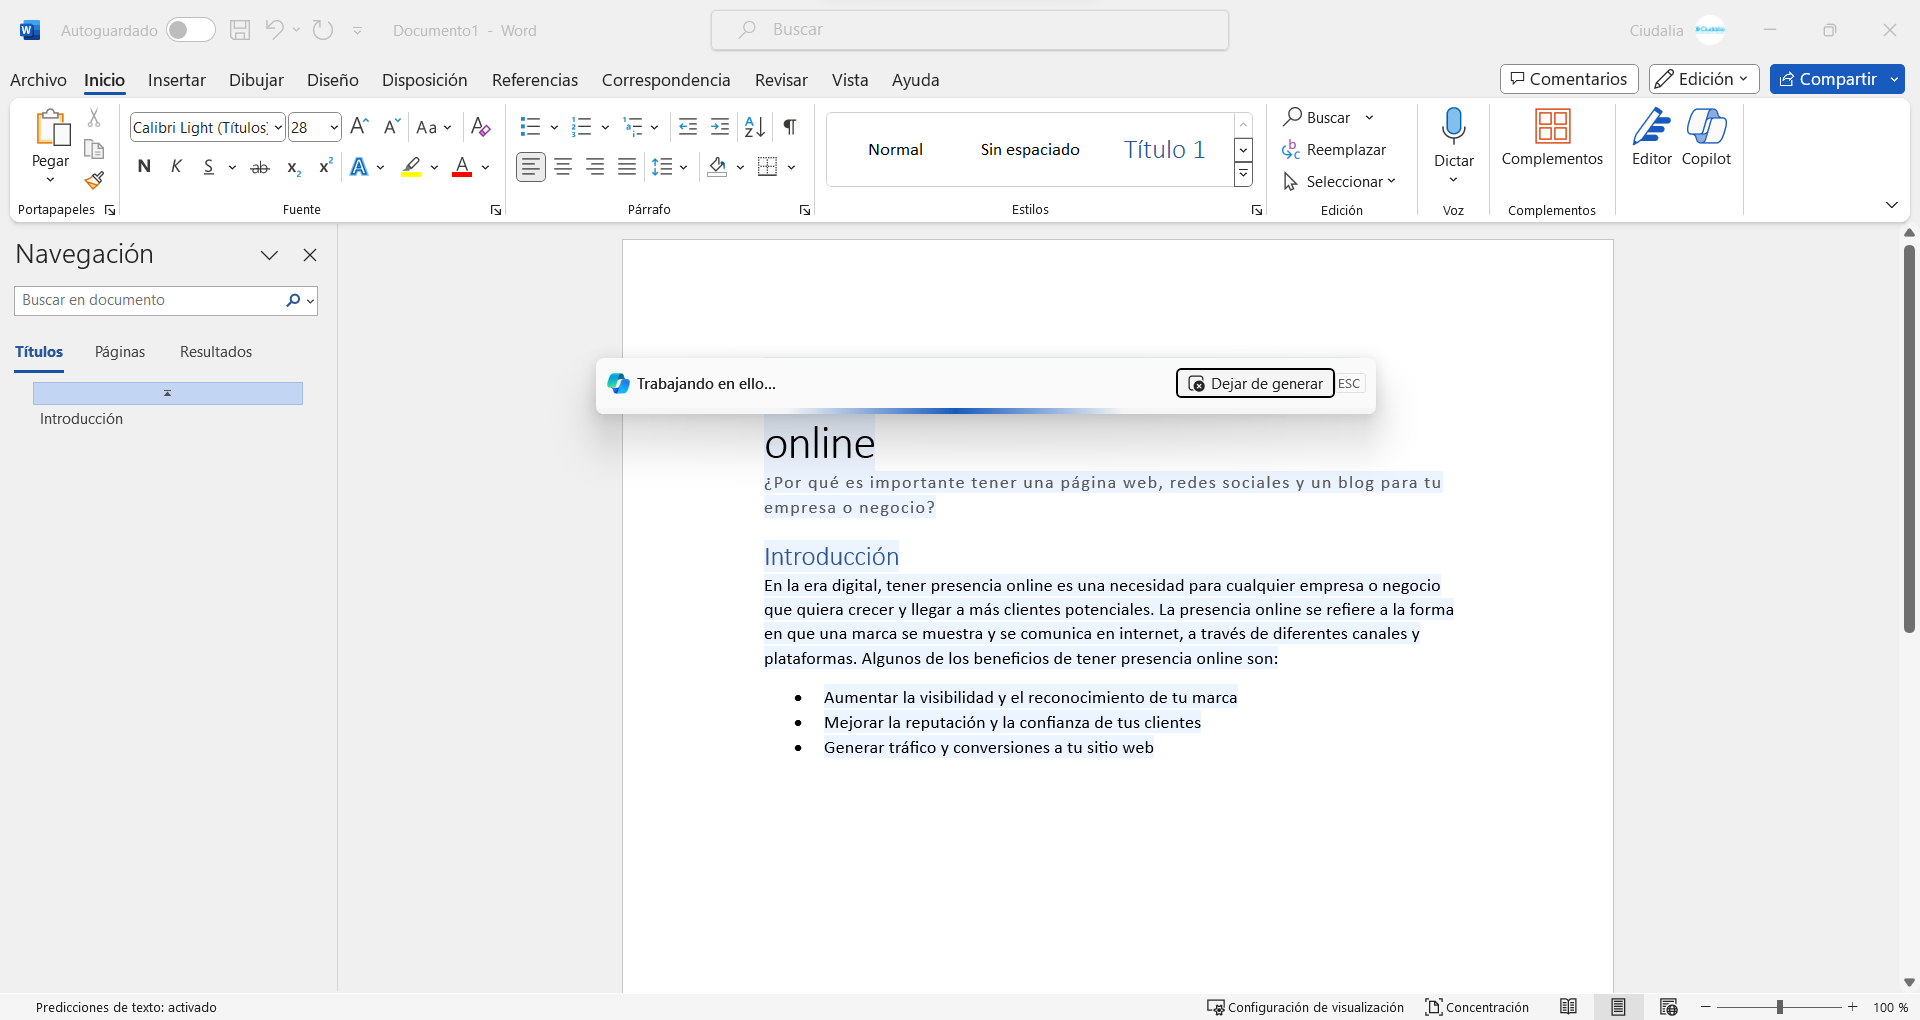
Task: Apply Borrar todo el formato
Action: pos(480,126)
